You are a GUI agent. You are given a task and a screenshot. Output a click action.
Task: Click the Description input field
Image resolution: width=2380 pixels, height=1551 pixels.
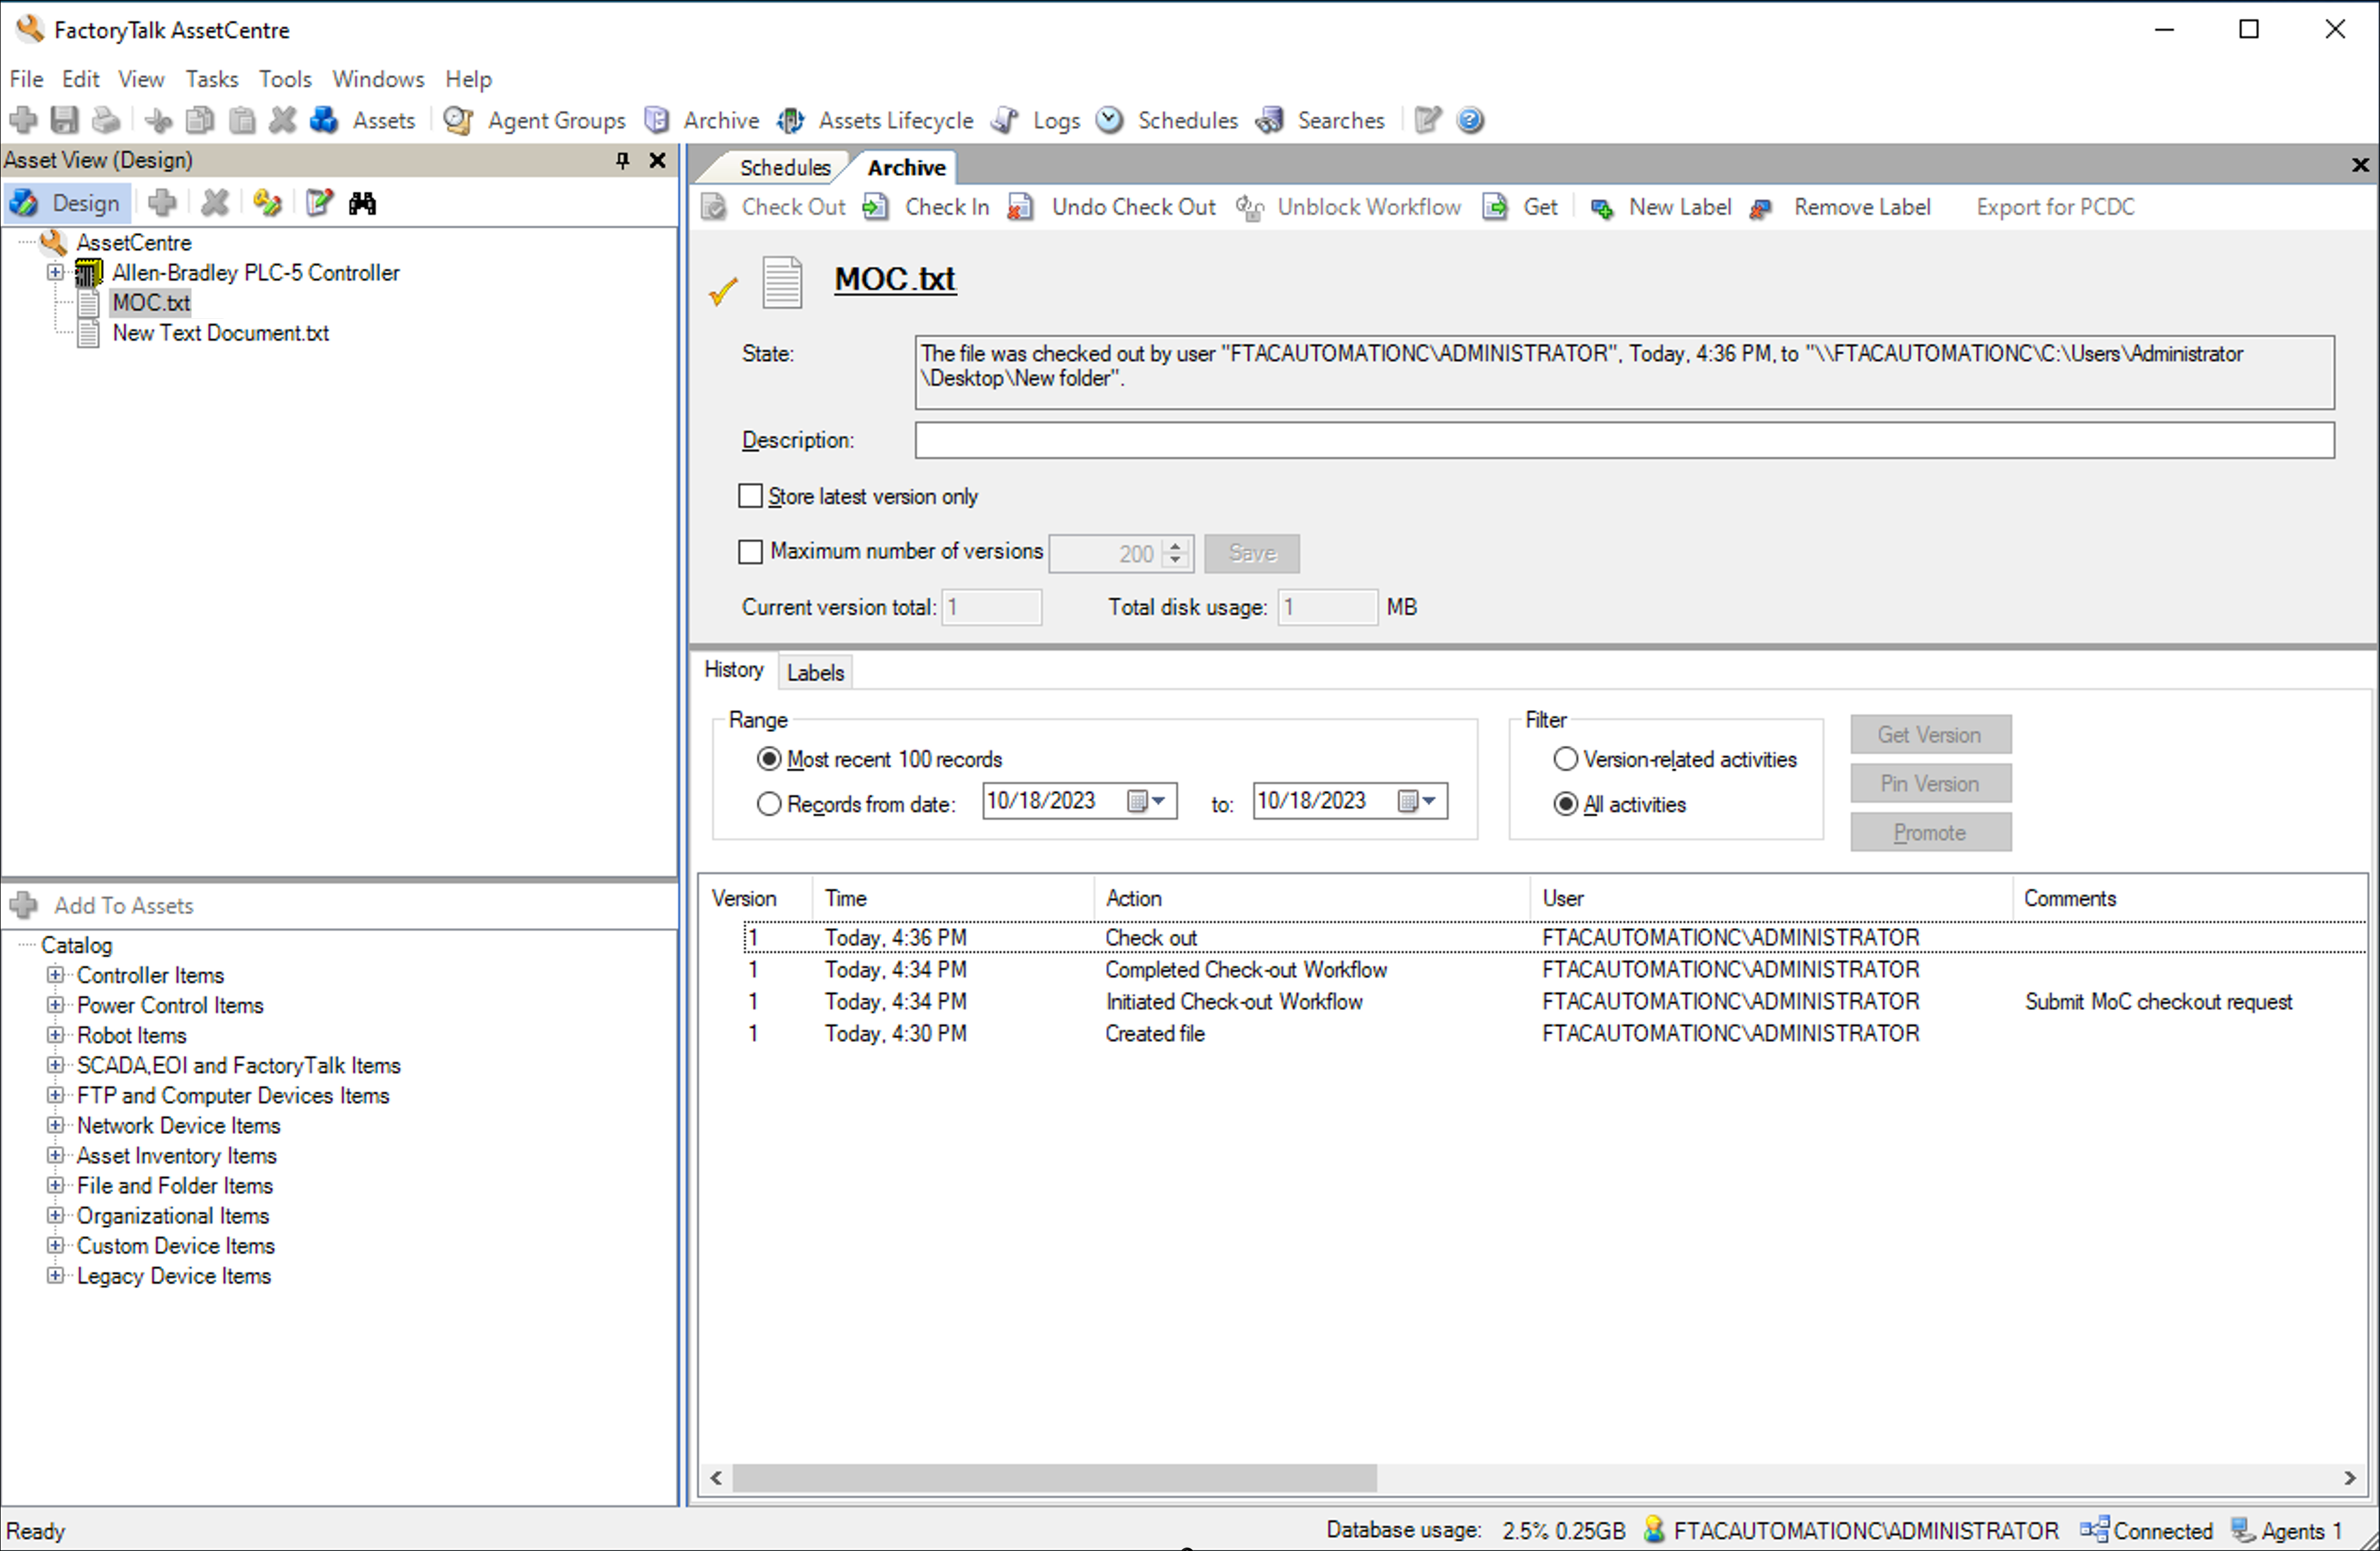point(1624,440)
